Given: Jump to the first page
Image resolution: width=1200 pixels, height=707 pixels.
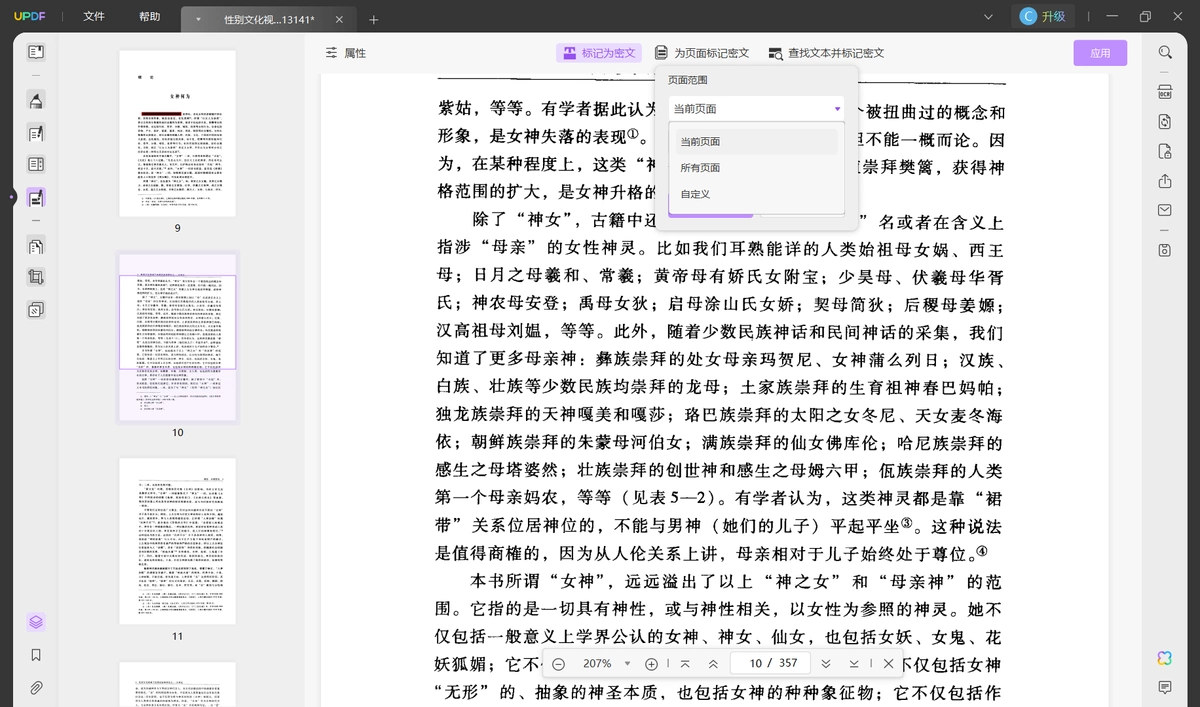Looking at the screenshot, I should click(685, 664).
